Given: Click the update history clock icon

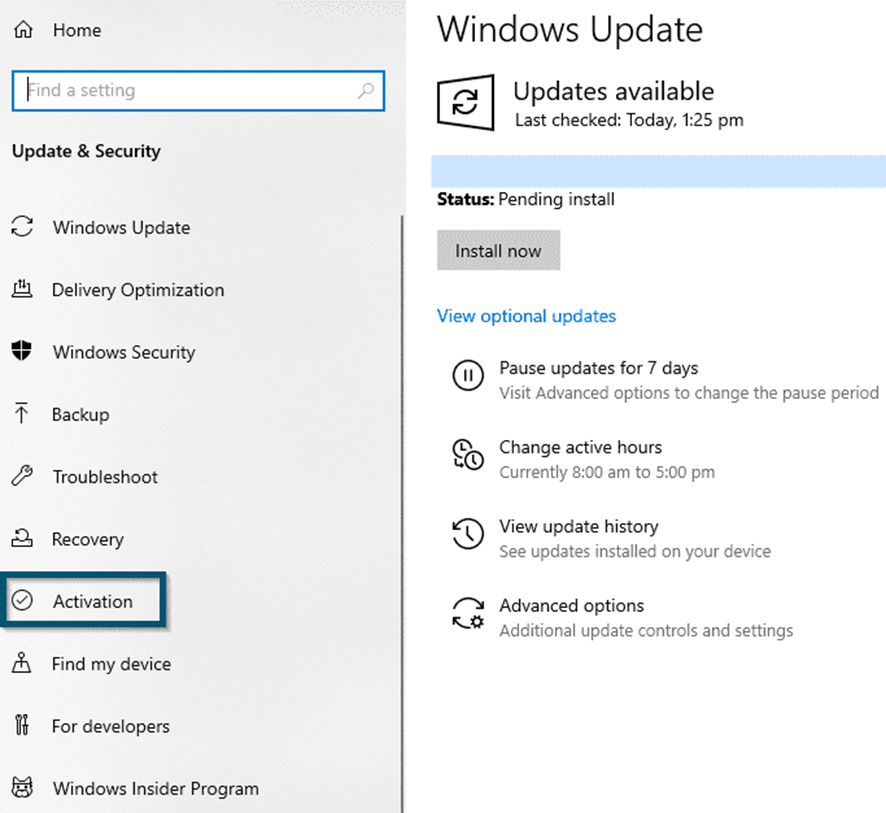Looking at the screenshot, I should (x=468, y=533).
